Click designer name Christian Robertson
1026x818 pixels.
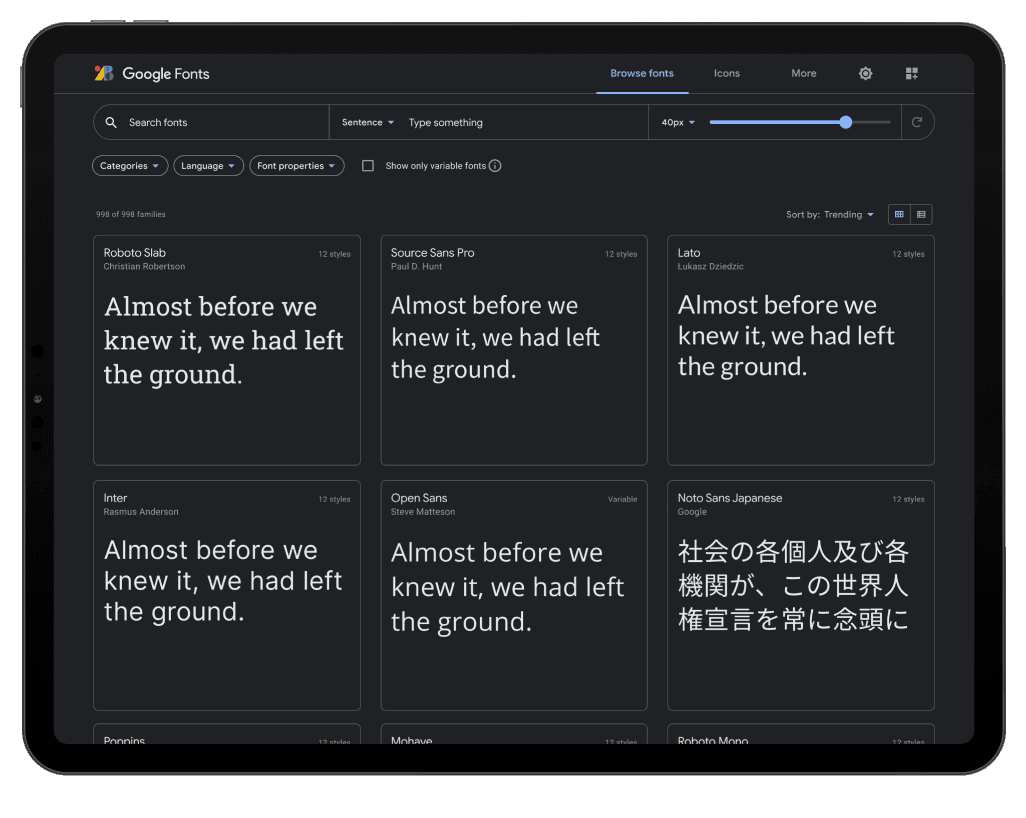[144, 266]
